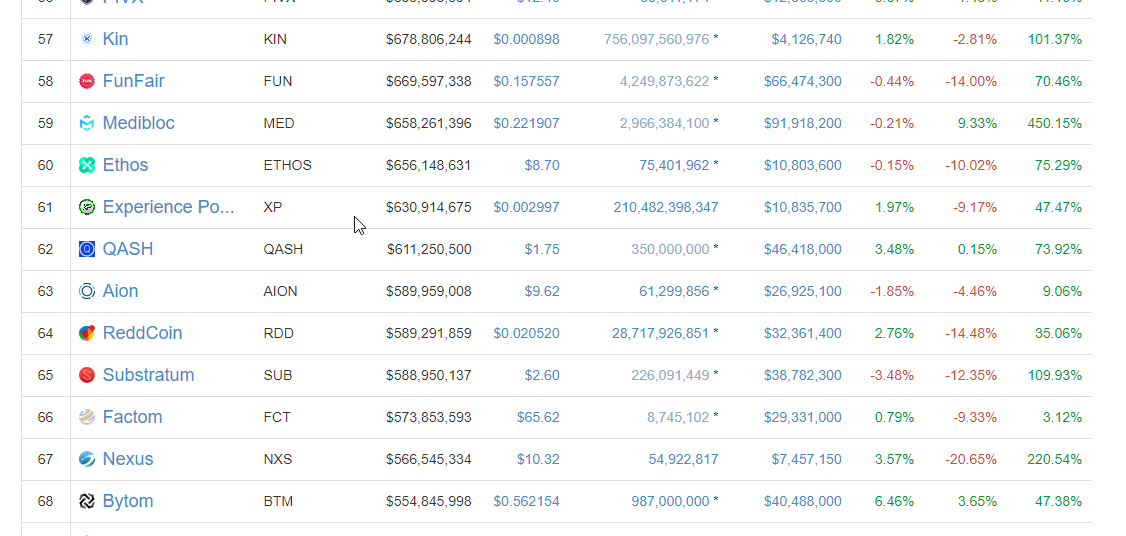The image size is (1126, 536).
Task: Click Ethos price $8.70
Action: [x=542, y=166]
